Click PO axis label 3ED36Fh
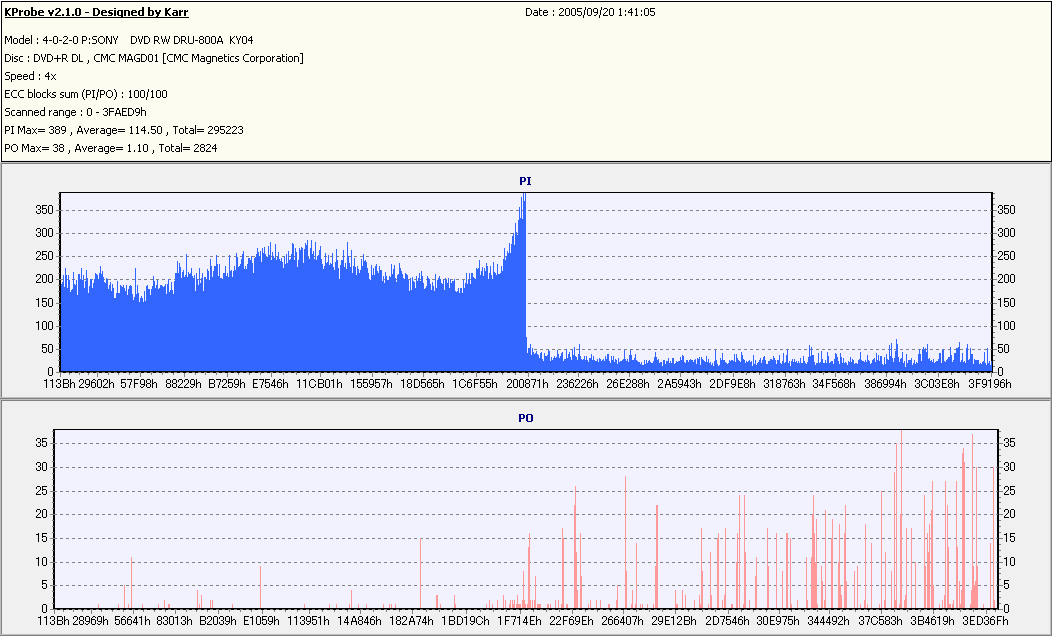 pos(986,621)
